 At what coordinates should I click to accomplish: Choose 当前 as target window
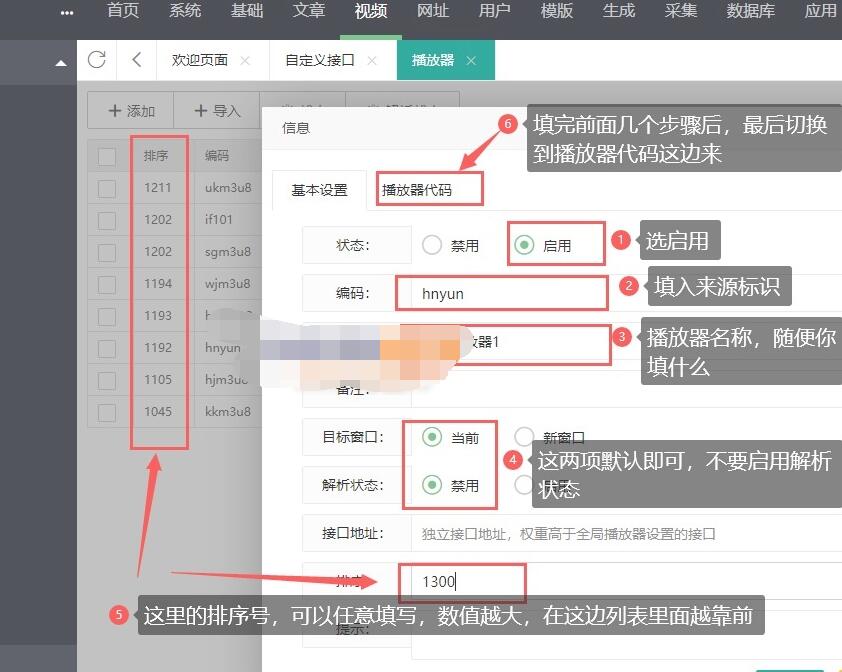tap(432, 437)
